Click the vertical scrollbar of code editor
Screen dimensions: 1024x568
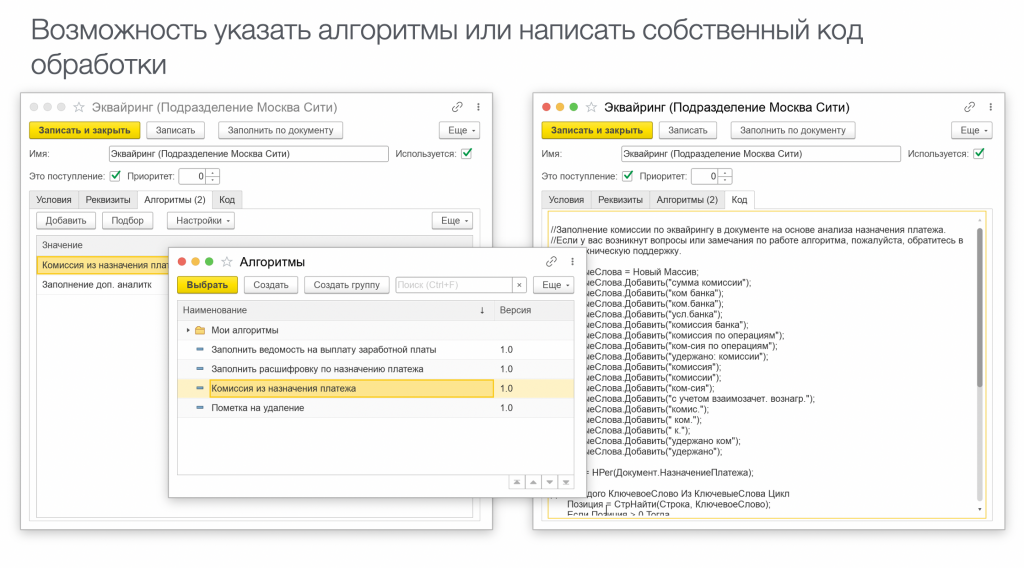click(x=979, y=307)
